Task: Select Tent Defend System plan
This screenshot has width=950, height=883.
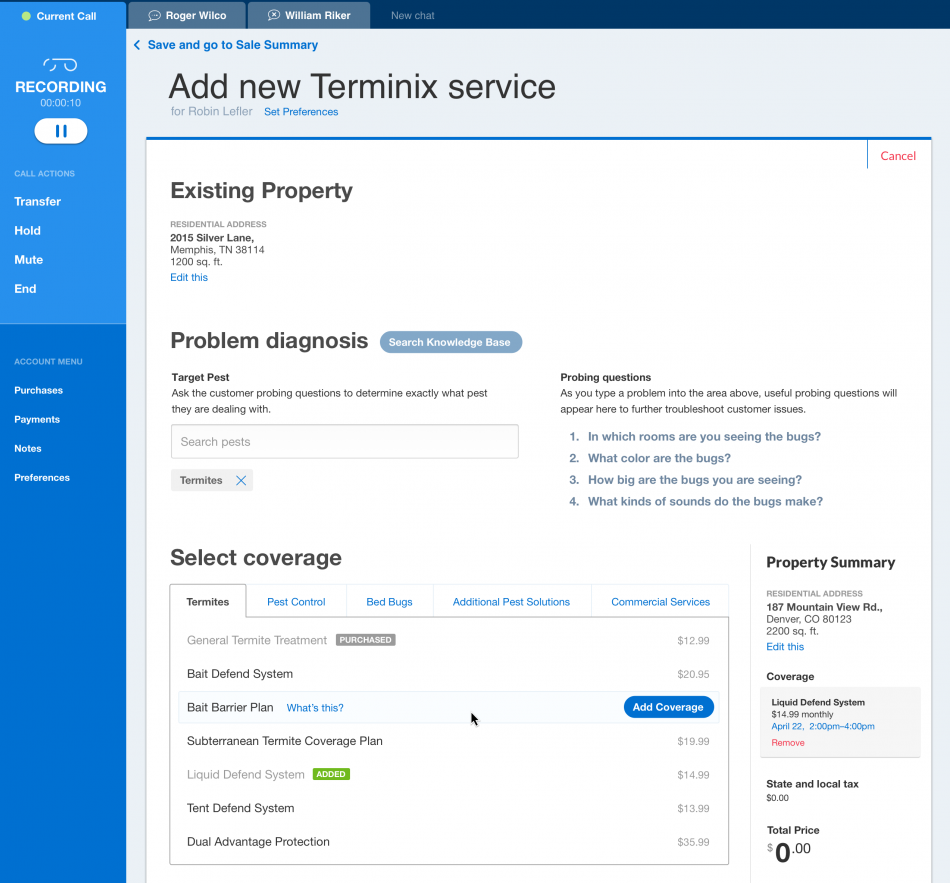Action: click(x=448, y=808)
